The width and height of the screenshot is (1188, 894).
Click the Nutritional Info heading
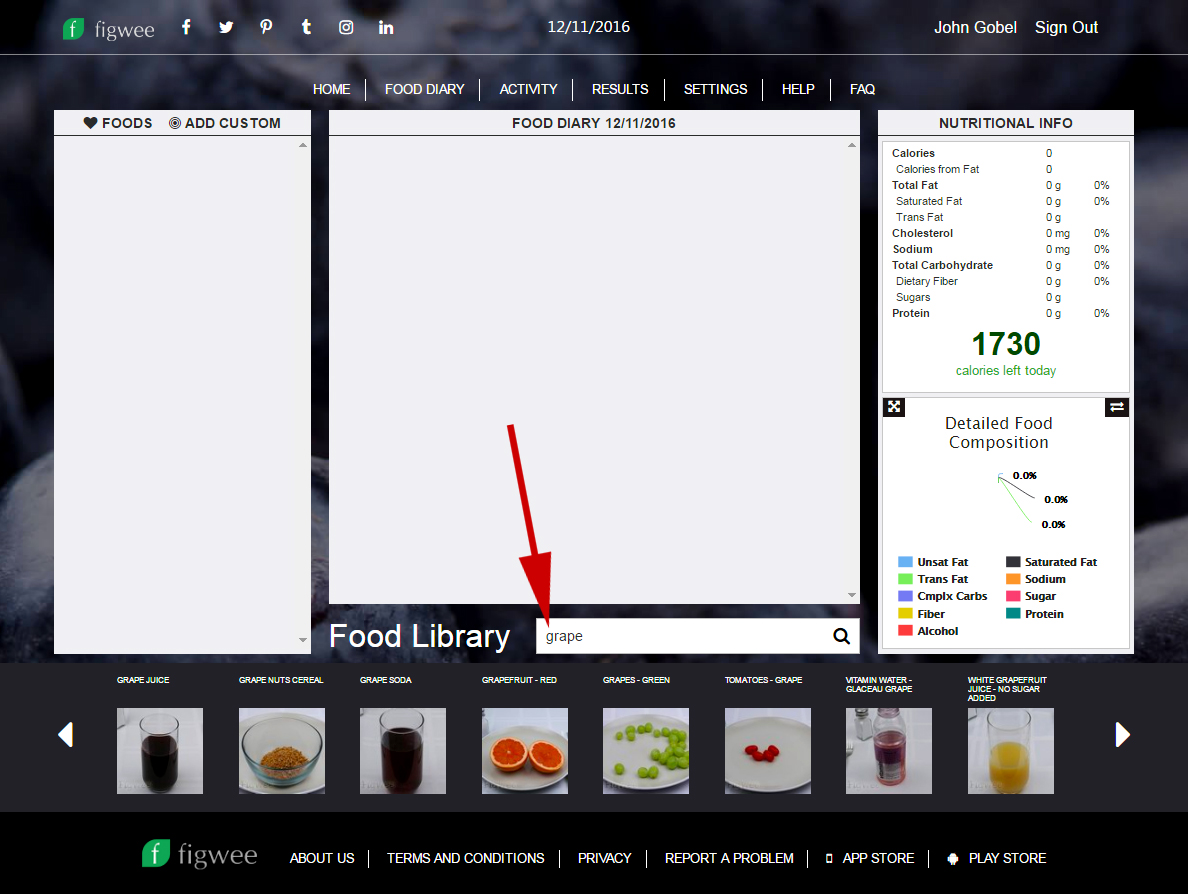pyautogui.click(x=1005, y=123)
